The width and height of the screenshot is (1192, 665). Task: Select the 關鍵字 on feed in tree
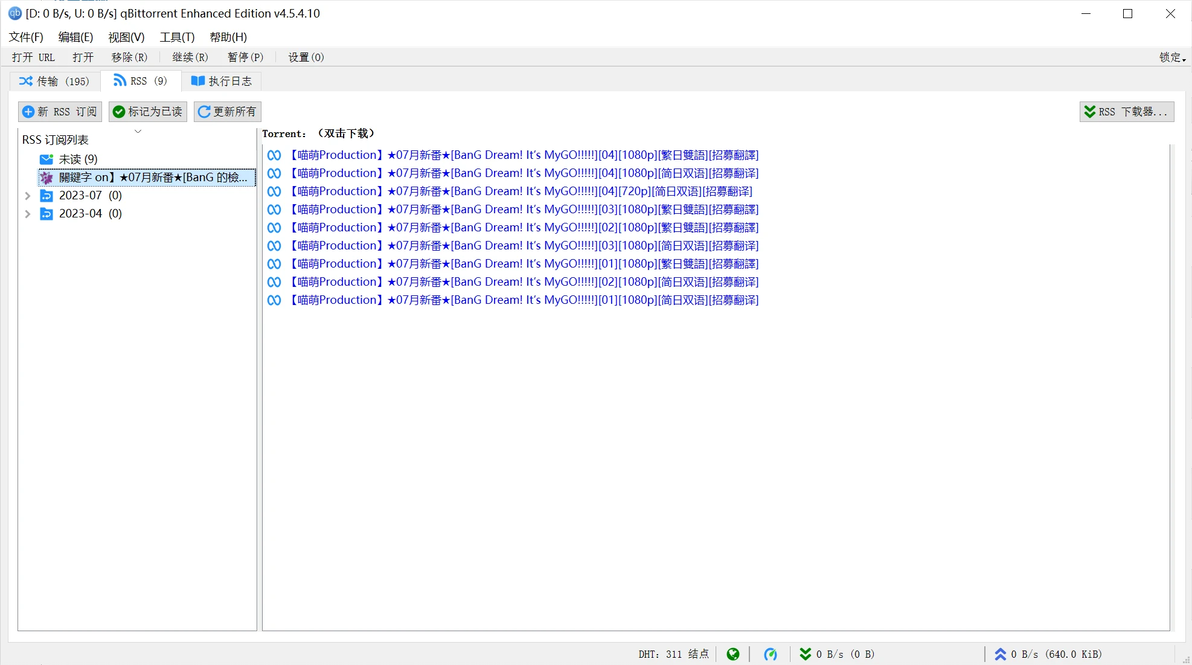click(x=147, y=177)
